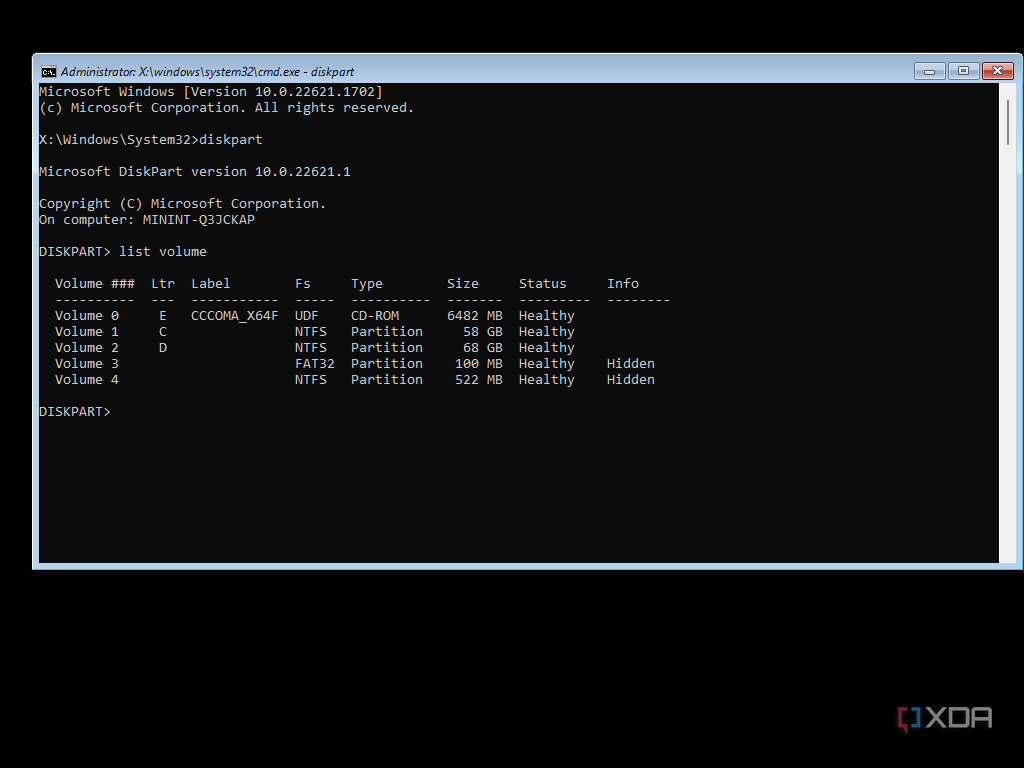Close the diskpart command prompt window
Screen dimensions: 1024x768
tap(997, 71)
